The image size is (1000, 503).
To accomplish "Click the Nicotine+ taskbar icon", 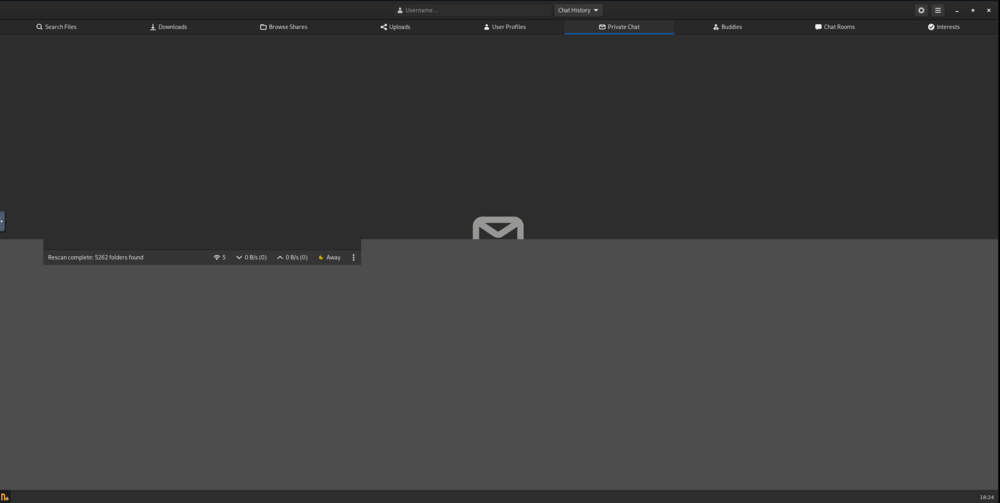I will click(5, 497).
